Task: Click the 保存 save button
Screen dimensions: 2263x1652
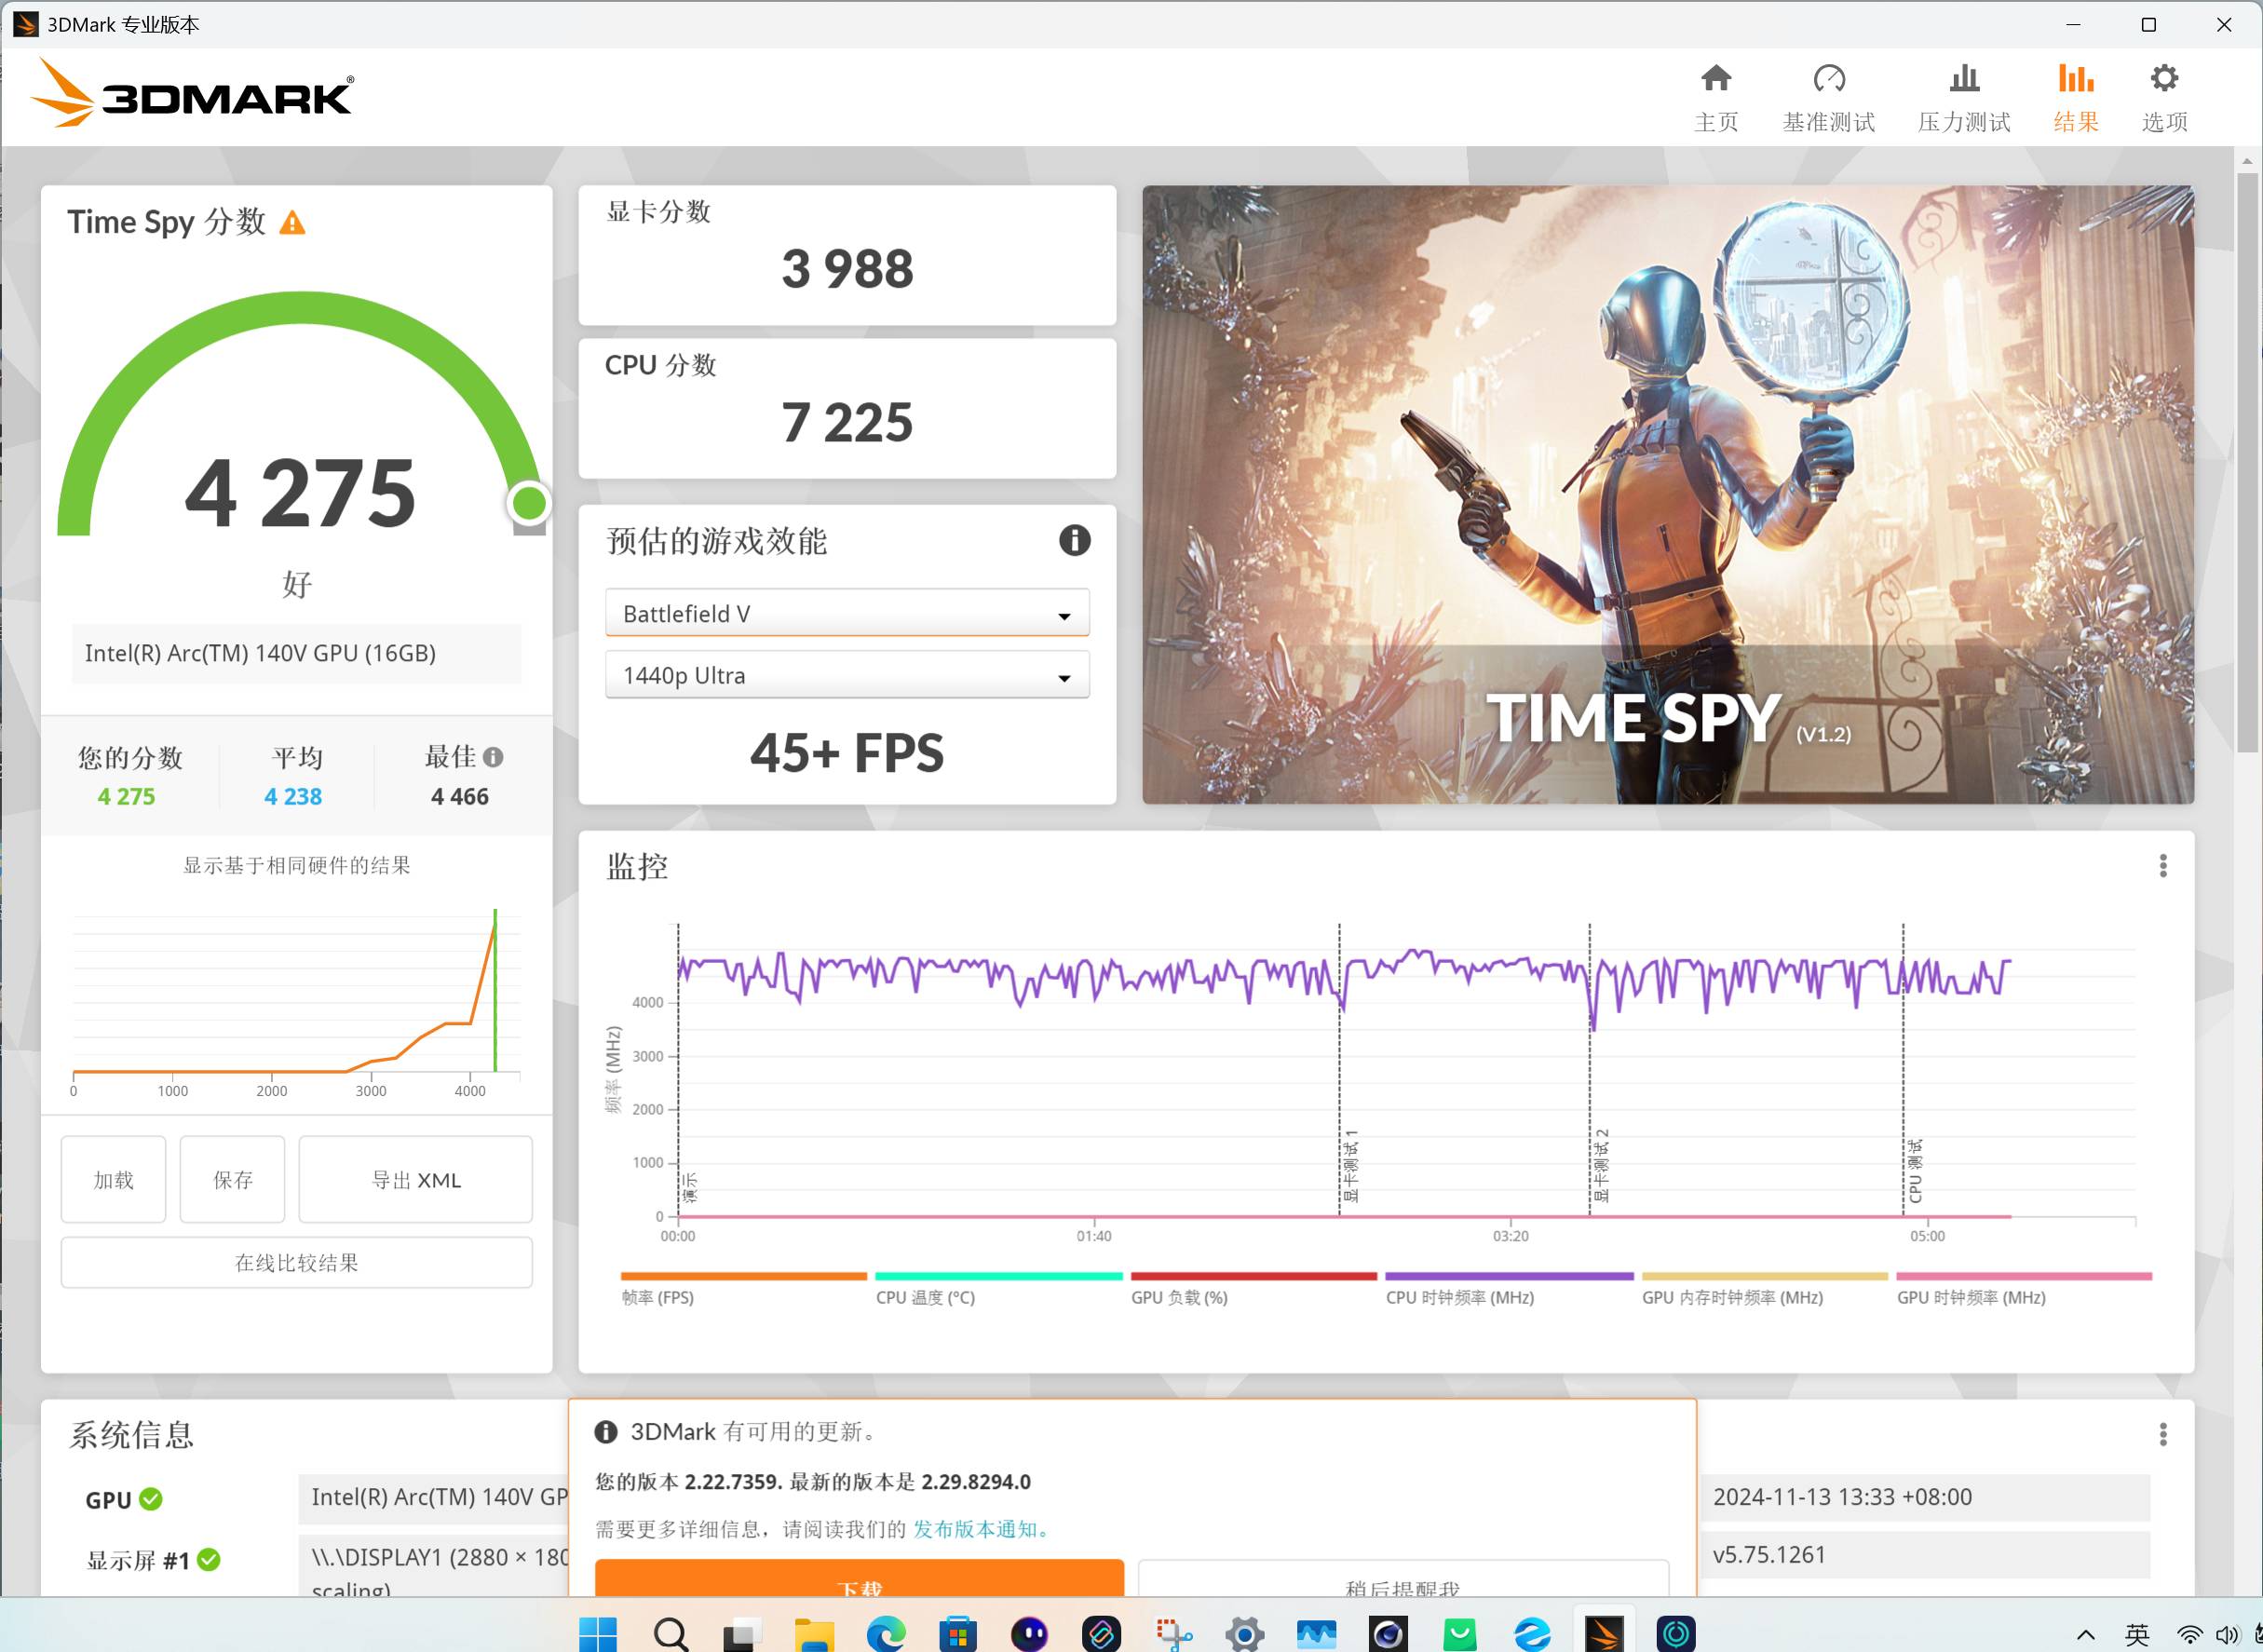Action: [232, 1179]
